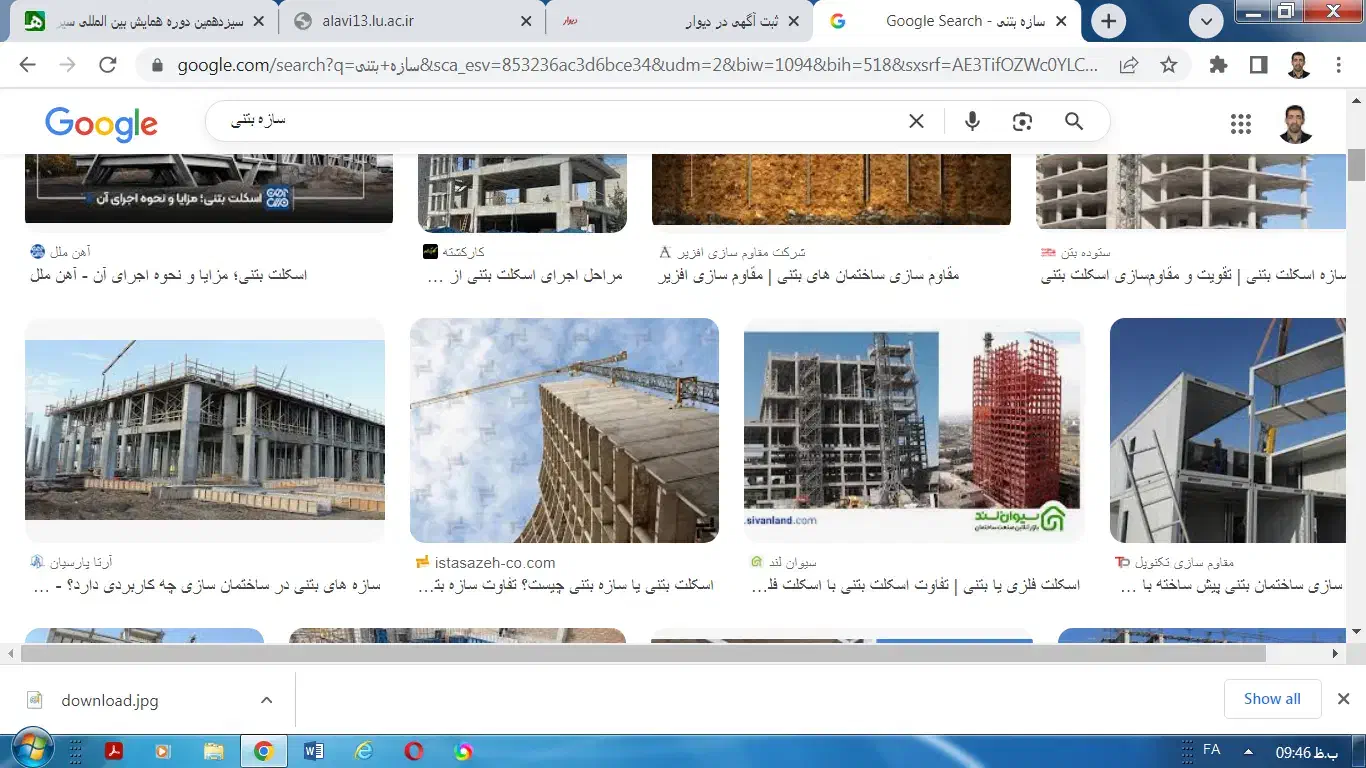Reload the Google search page
Image resolution: width=1366 pixels, height=768 pixels.
pos(108,65)
